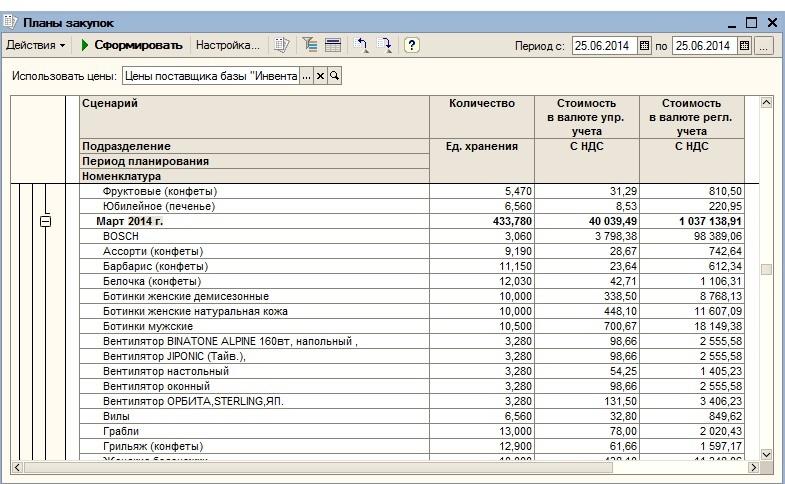Click the Ед. хранения header cell
785x484 pixels.
(x=482, y=161)
